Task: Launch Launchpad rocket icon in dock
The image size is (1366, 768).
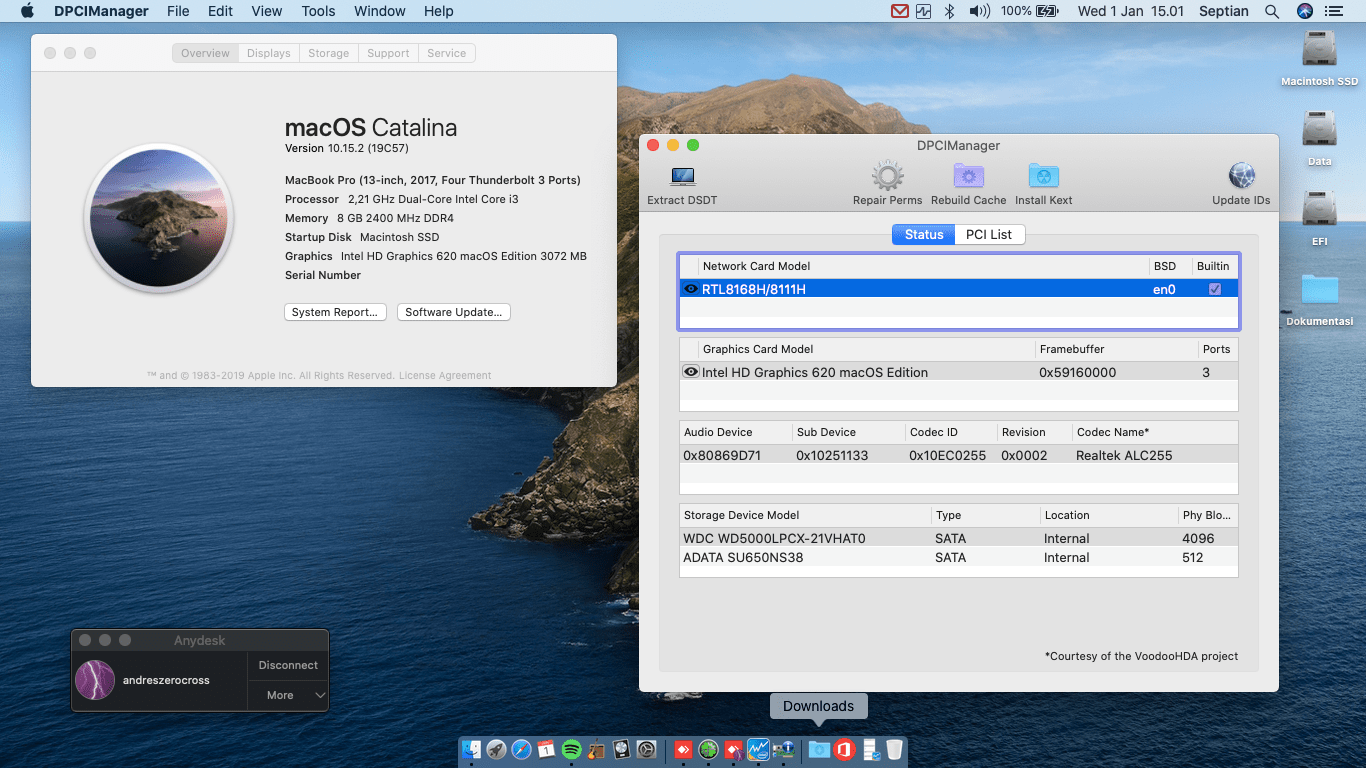Action: pyautogui.click(x=497, y=749)
